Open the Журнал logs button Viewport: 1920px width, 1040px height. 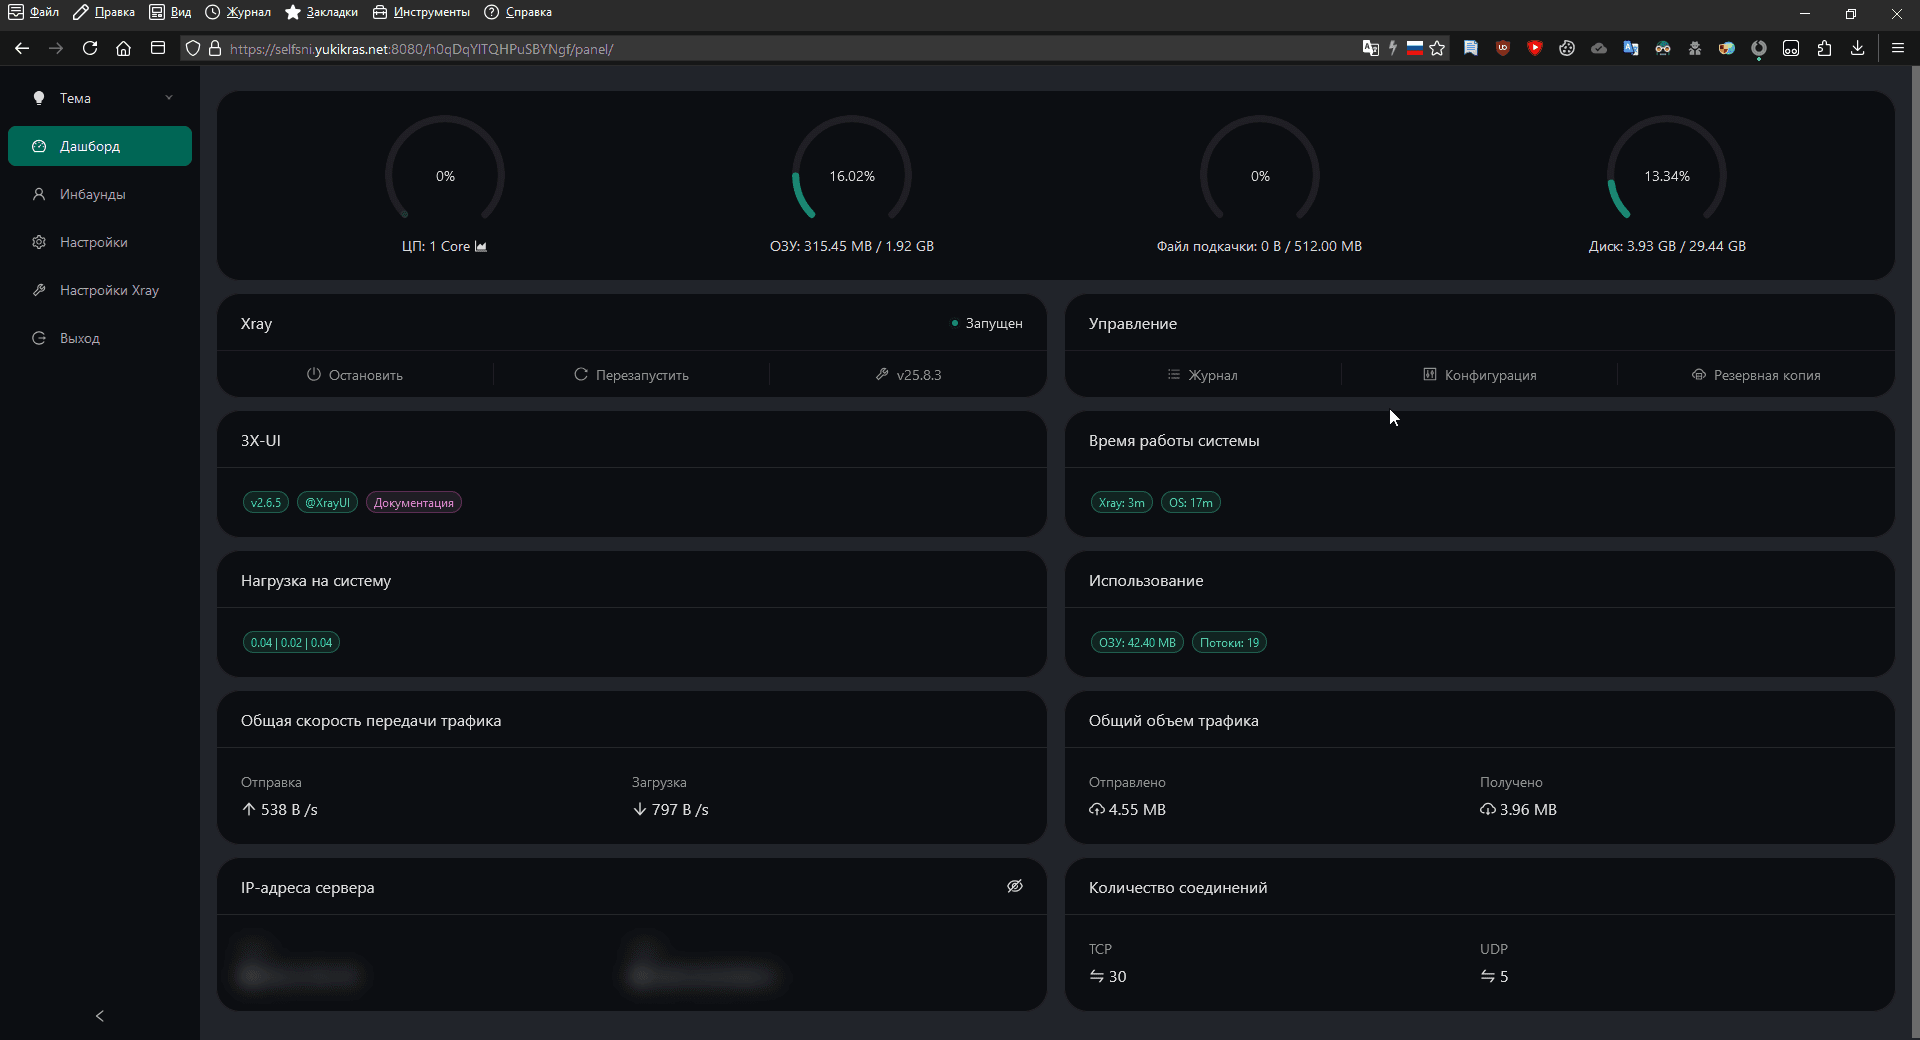click(x=1202, y=375)
